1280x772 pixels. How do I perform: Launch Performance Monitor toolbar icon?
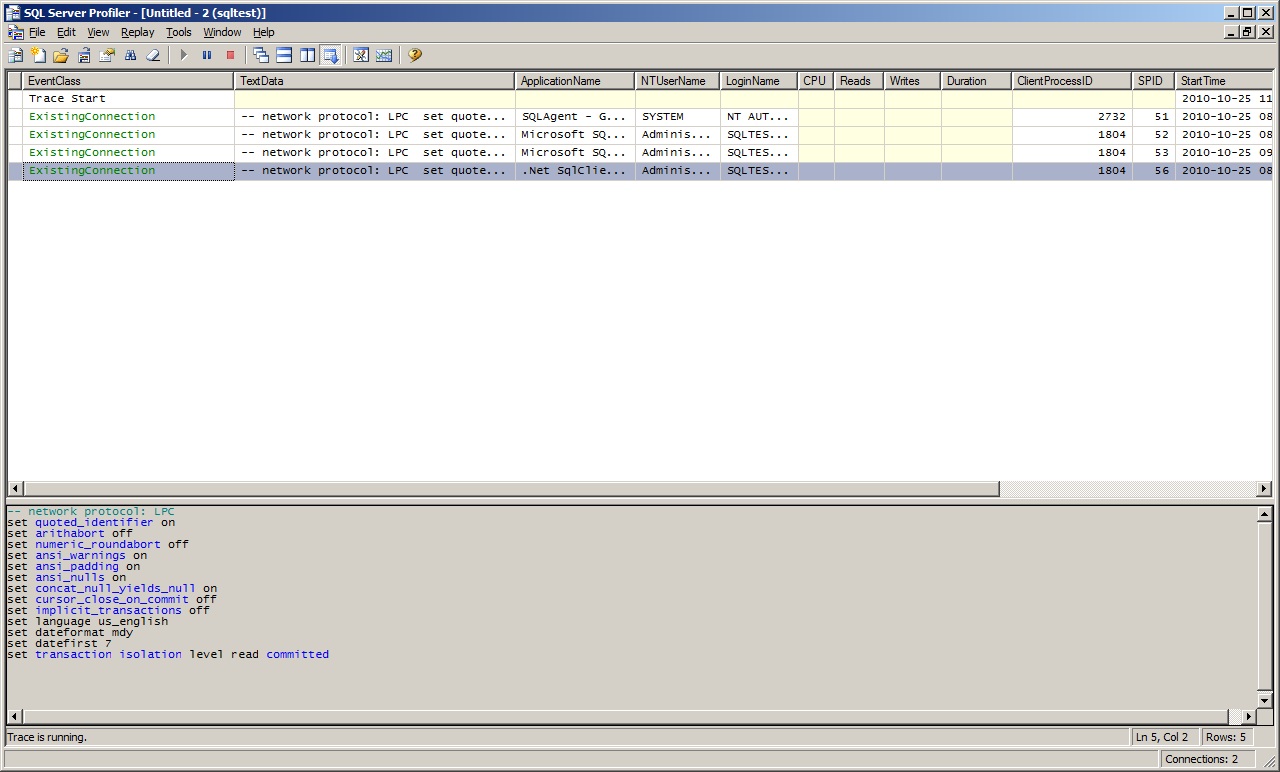384,55
